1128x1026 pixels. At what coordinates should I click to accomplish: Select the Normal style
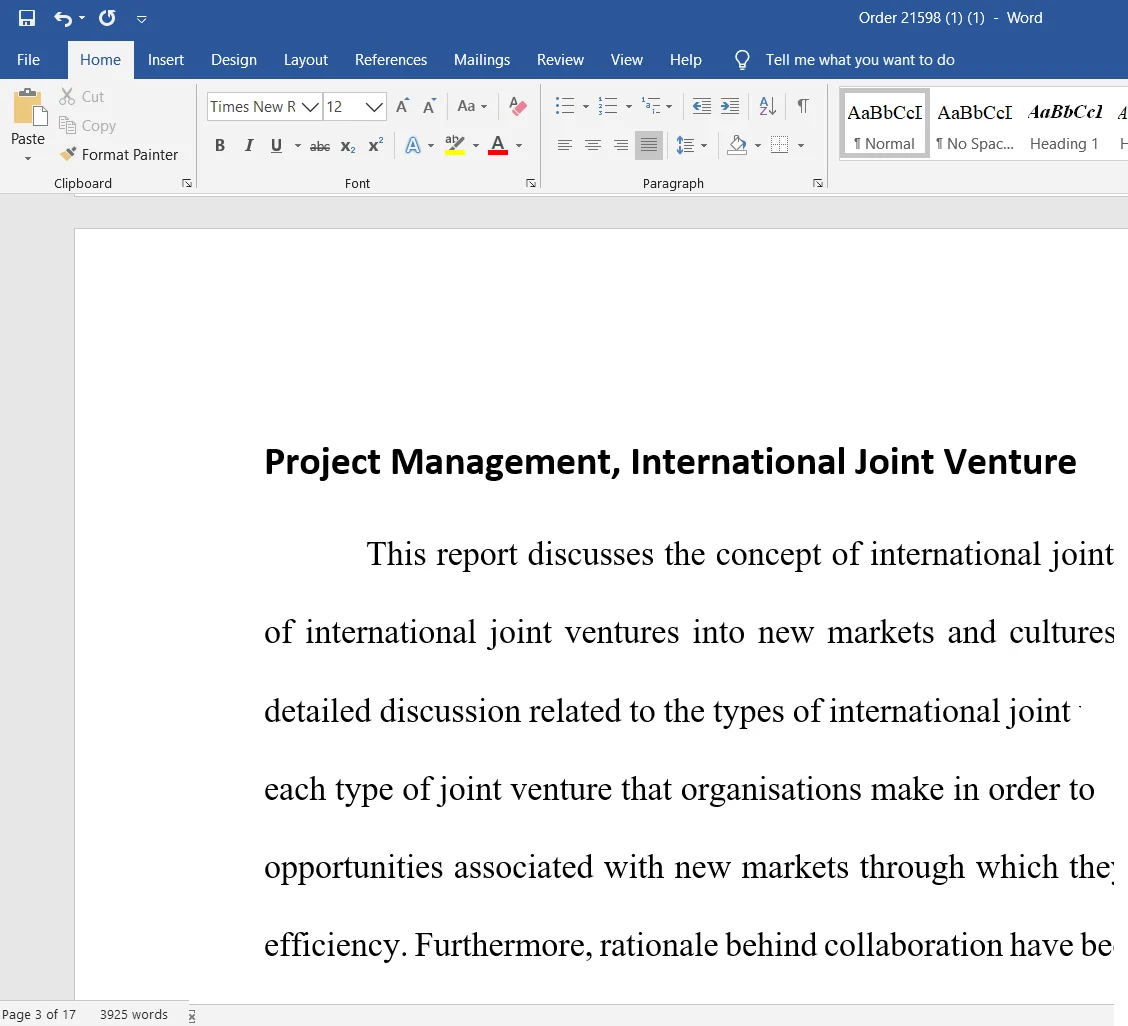(884, 124)
